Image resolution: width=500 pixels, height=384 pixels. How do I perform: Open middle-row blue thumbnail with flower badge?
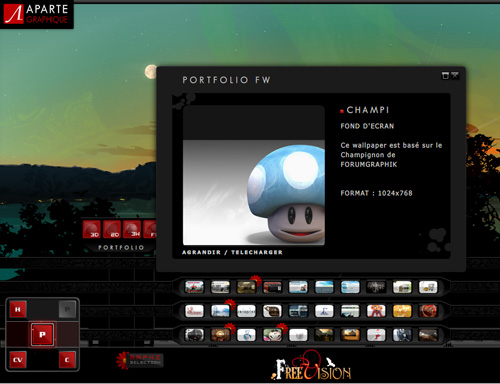pos(220,311)
